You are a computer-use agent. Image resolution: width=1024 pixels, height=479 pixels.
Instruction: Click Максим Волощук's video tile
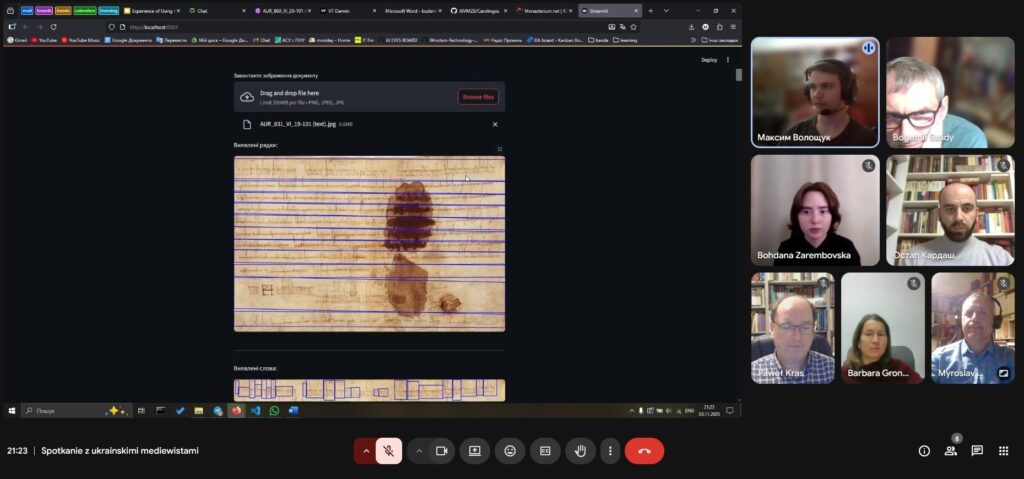(x=814, y=92)
